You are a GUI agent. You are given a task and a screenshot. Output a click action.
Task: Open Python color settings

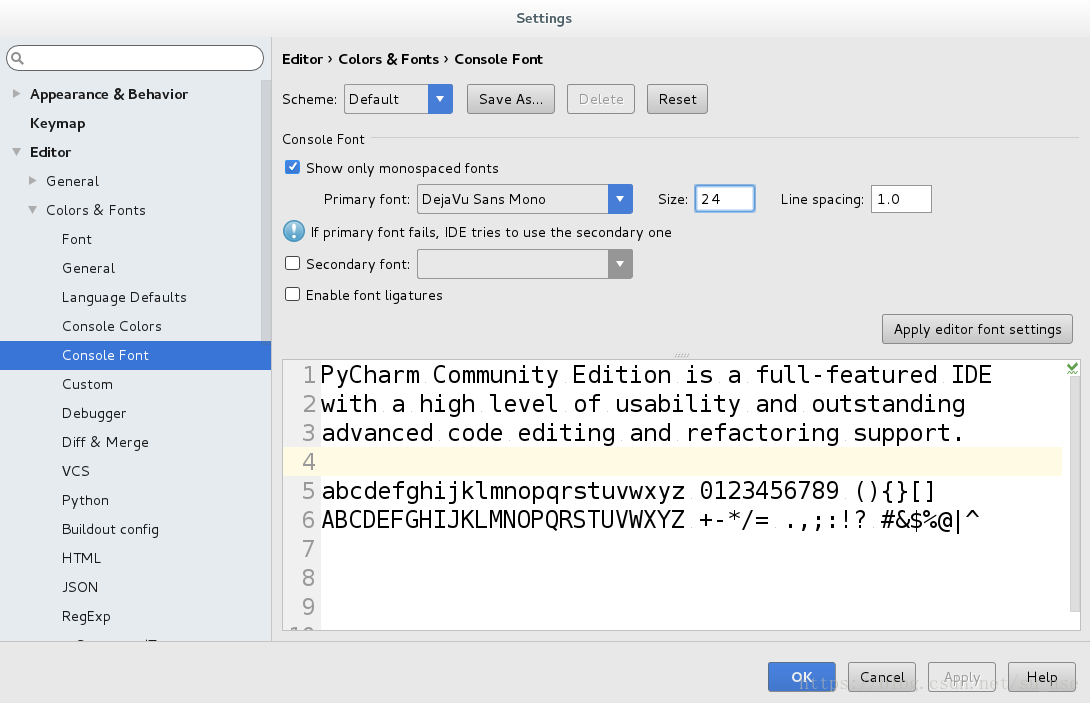86,501
